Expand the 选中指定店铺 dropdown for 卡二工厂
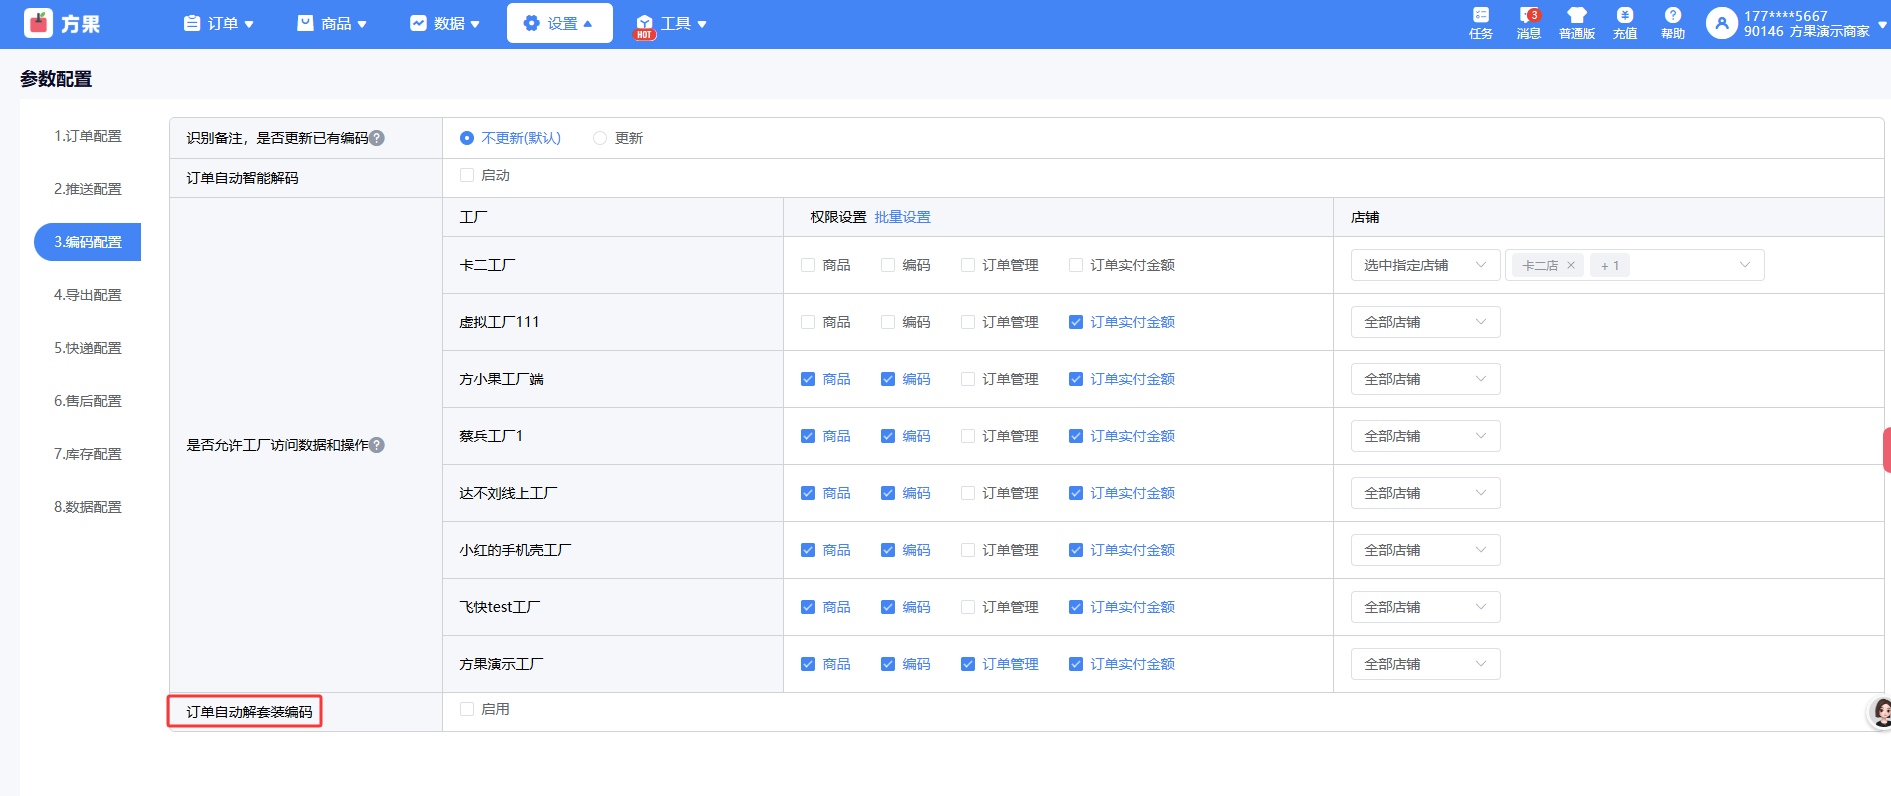The width and height of the screenshot is (1891, 796). (1425, 265)
